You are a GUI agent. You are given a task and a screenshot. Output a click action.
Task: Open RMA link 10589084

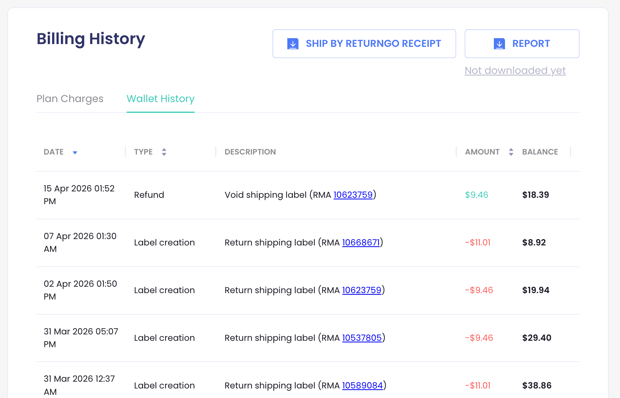pyautogui.click(x=363, y=385)
